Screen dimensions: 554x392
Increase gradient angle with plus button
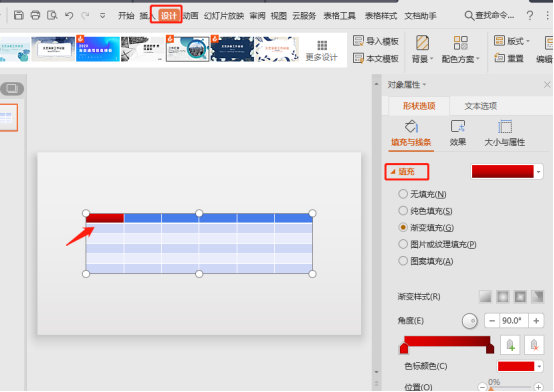point(536,321)
